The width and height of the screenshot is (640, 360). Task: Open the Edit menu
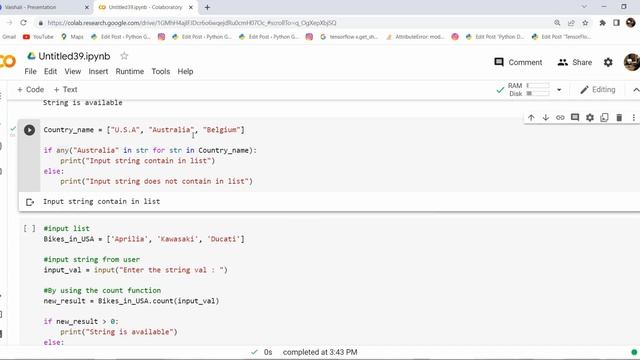(x=50, y=71)
